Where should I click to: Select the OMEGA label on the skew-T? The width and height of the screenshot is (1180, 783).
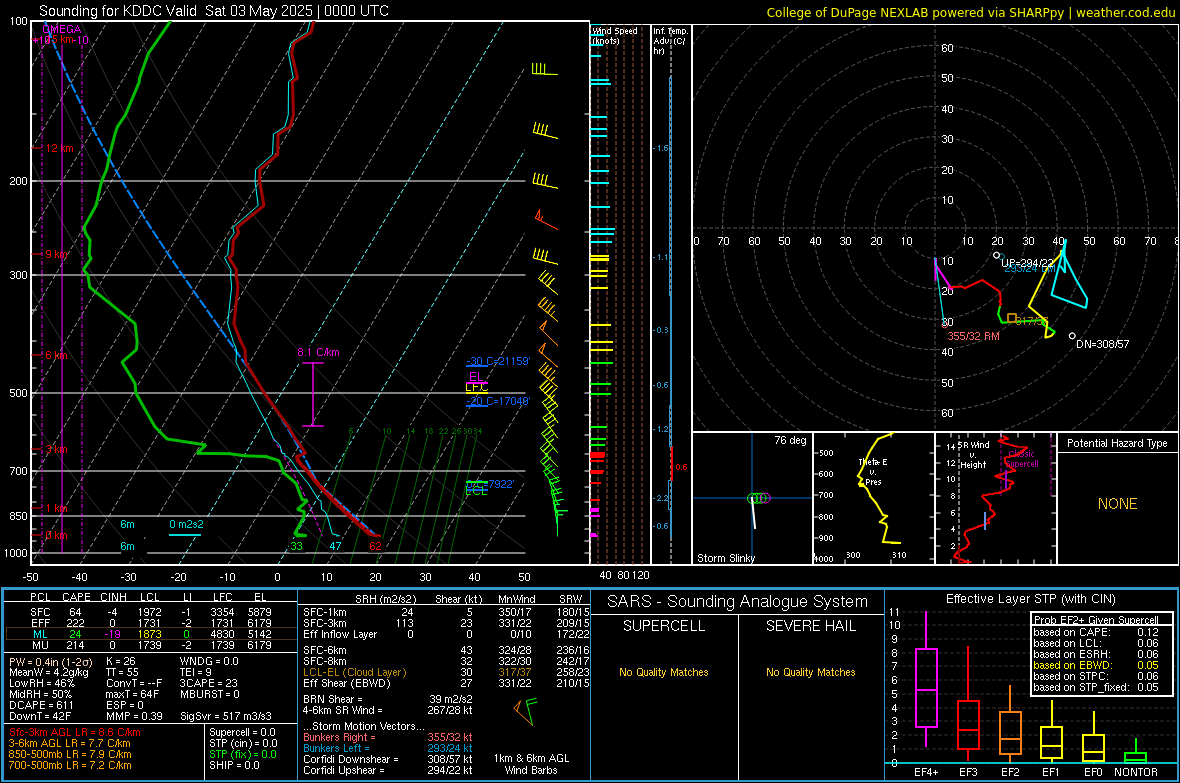[x=62, y=29]
